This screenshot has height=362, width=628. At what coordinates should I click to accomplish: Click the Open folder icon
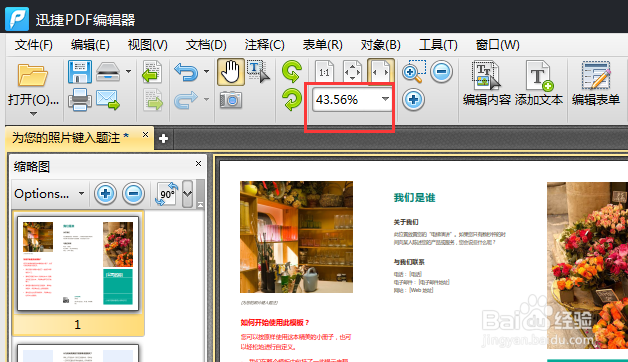(x=33, y=75)
